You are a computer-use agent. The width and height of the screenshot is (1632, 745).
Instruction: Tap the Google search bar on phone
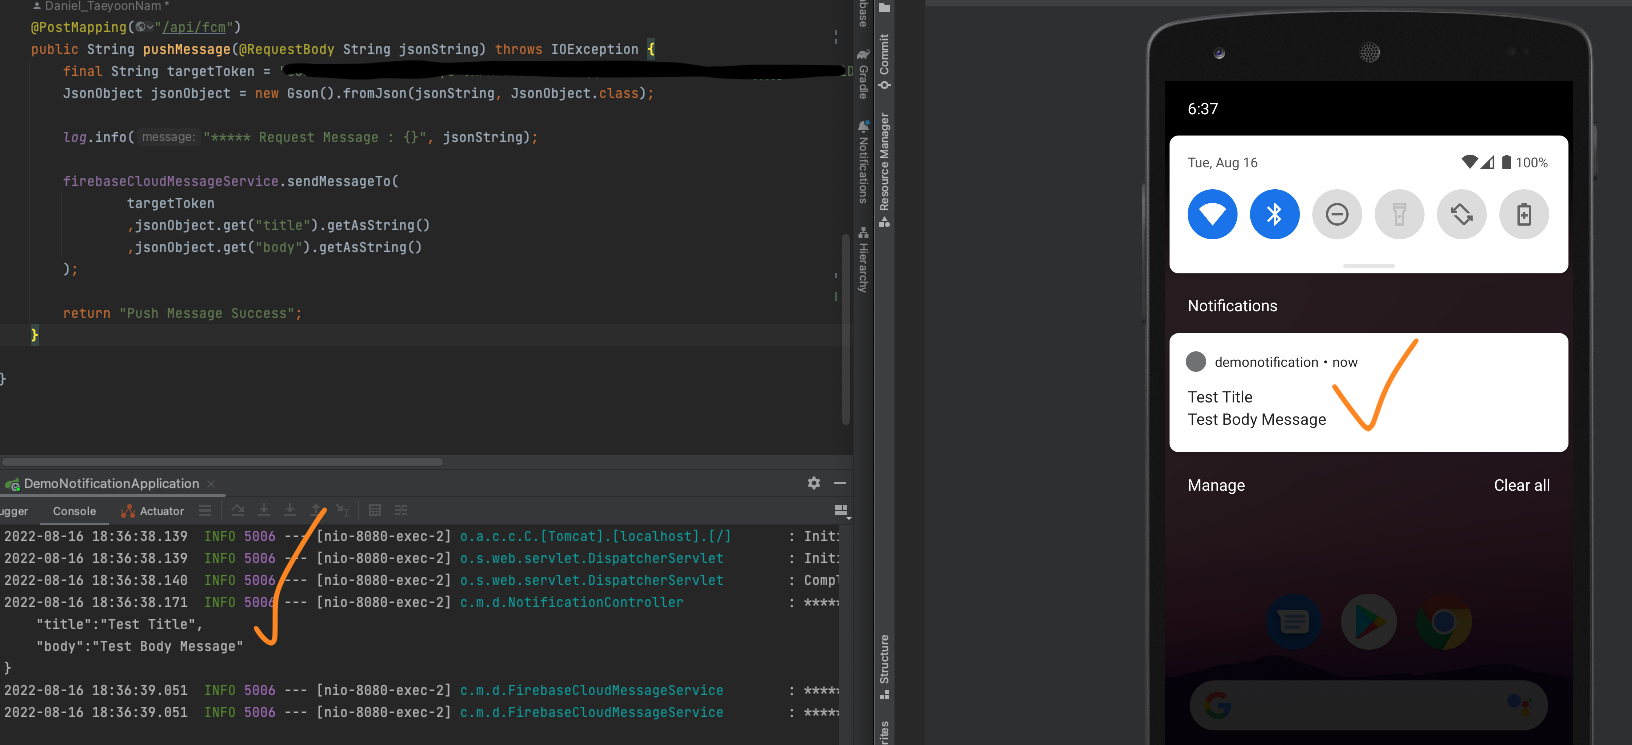[x=1368, y=705]
